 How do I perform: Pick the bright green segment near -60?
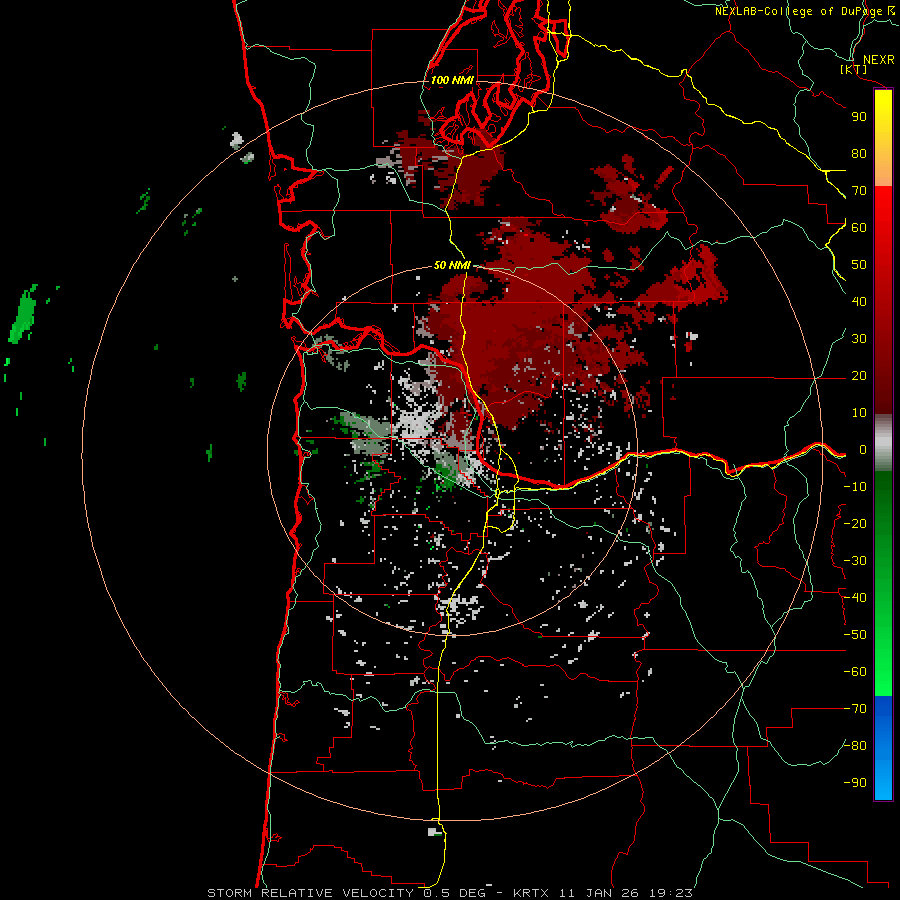883,677
